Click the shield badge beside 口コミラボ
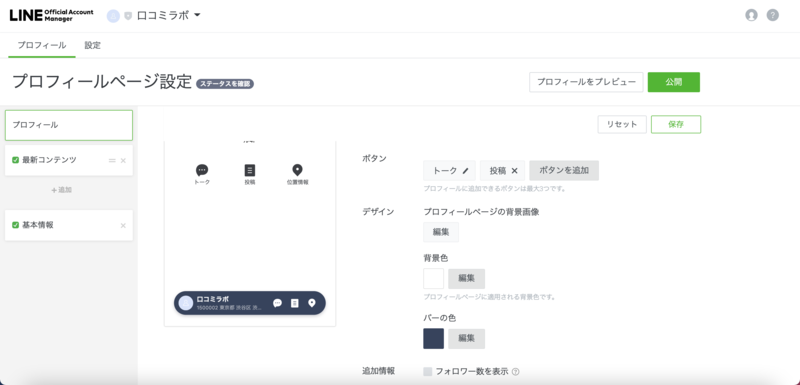 pyautogui.click(x=128, y=16)
